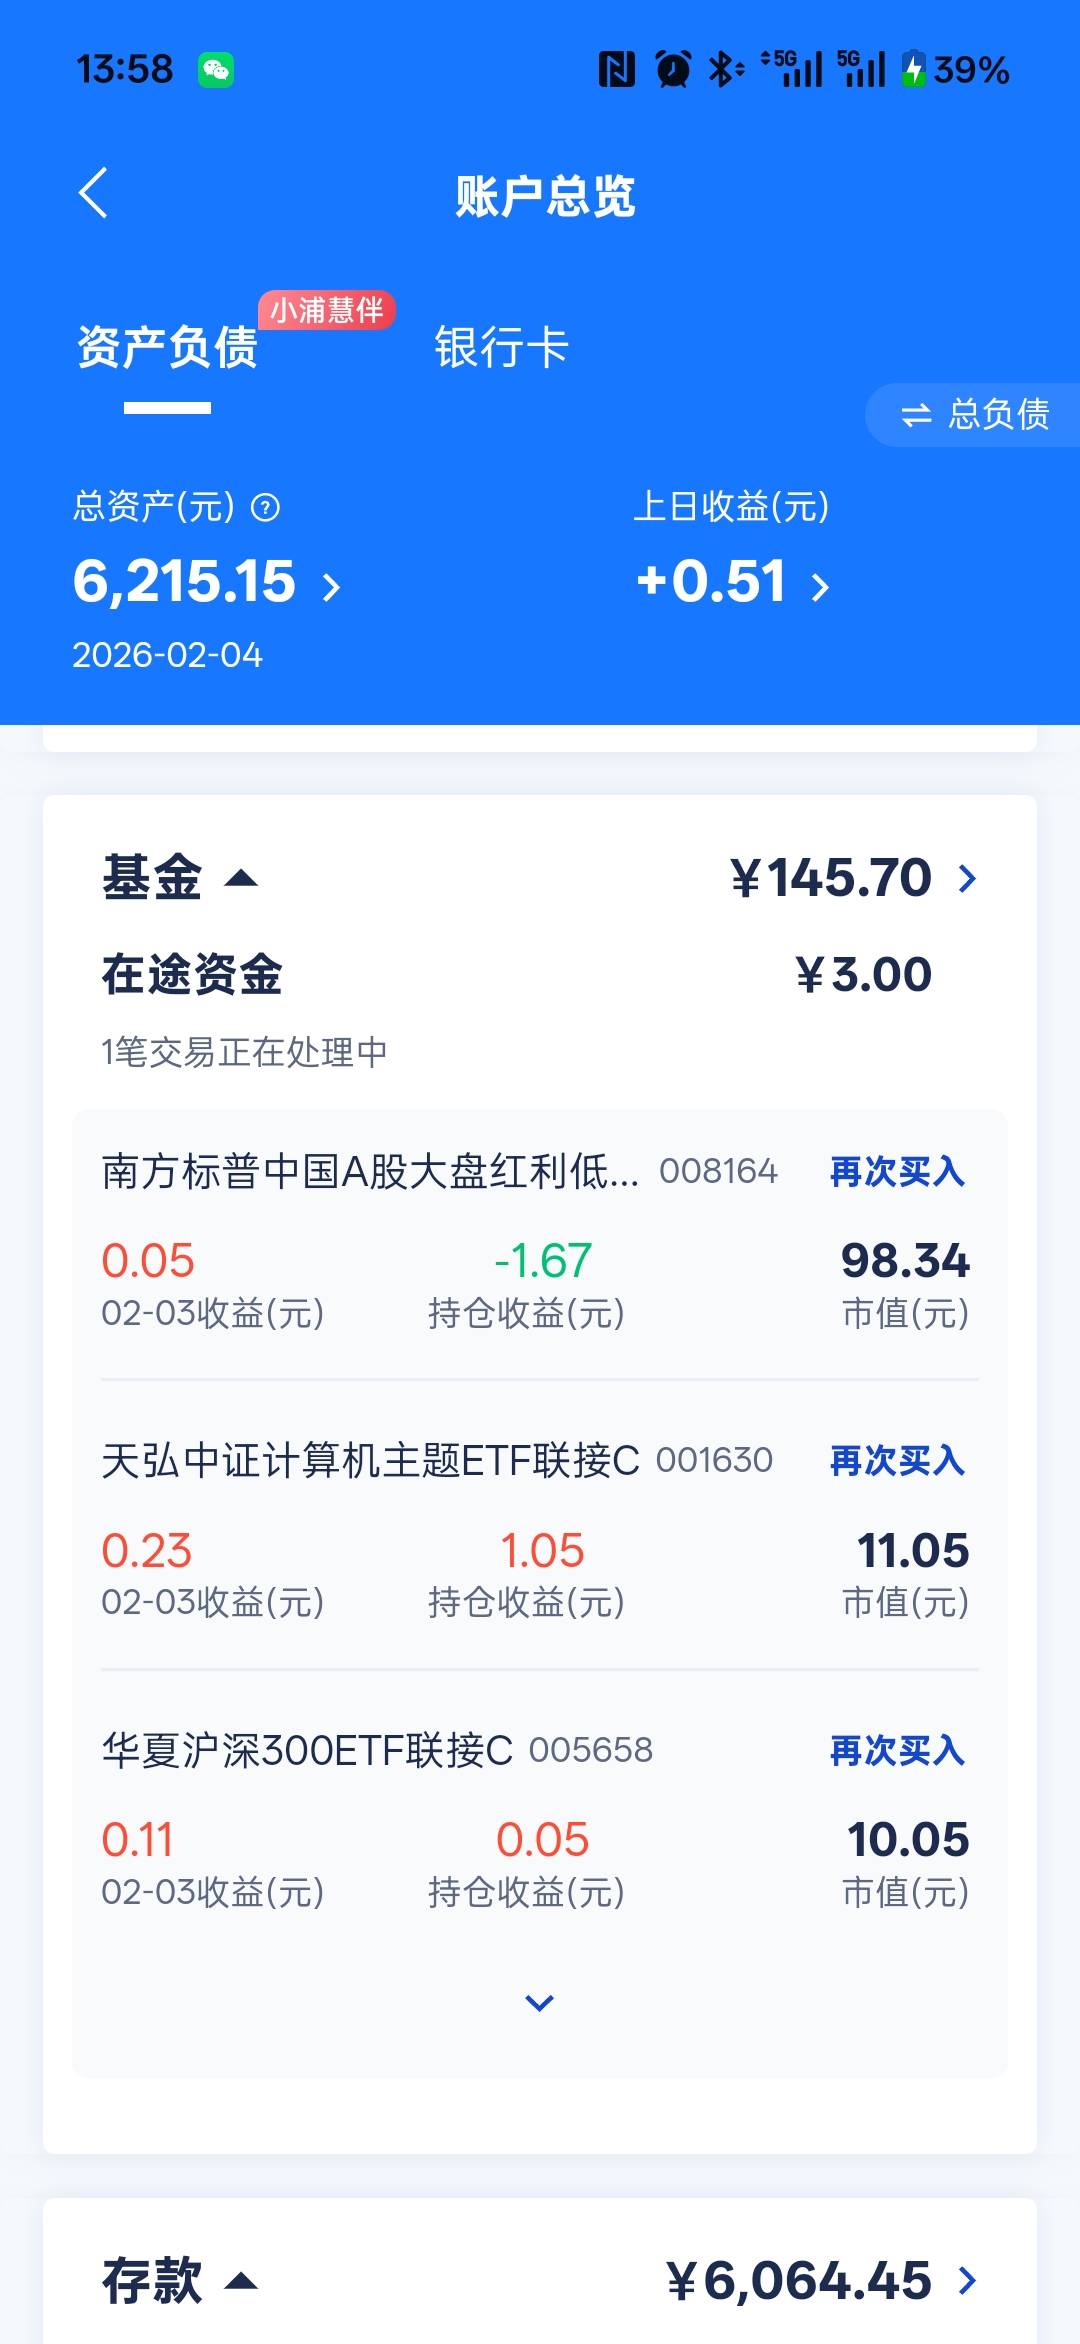
Task: Tap the Bluetooth status bar icon
Action: tap(723, 70)
